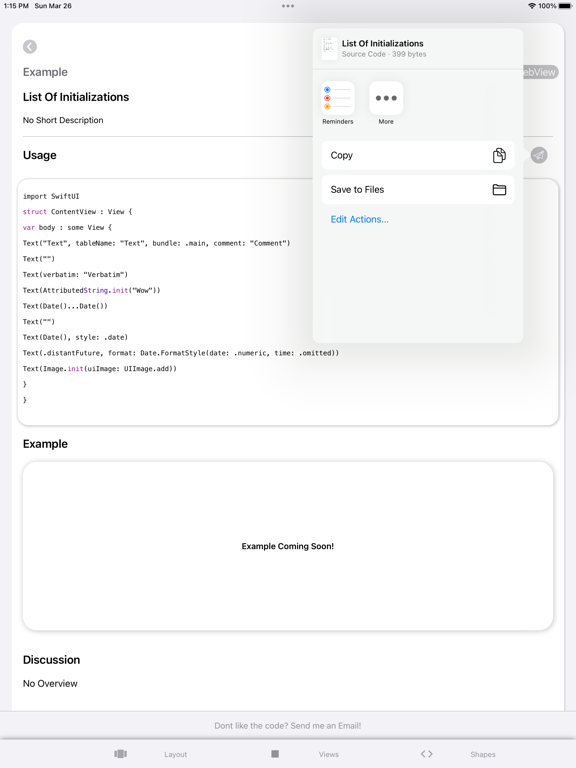Screen dimensions: 576x768
Task: Click the 'Text(Image.init(uiImage: UIImage.add))' line
Action: click(99, 368)
